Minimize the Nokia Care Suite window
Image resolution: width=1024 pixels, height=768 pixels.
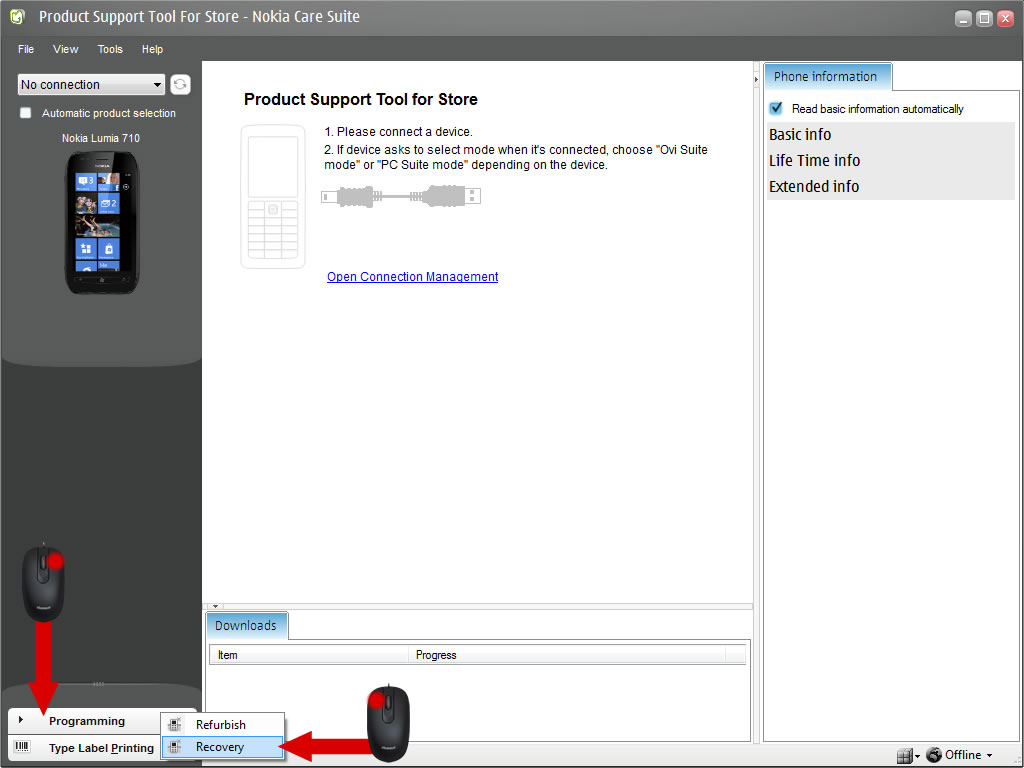pyautogui.click(x=963, y=18)
